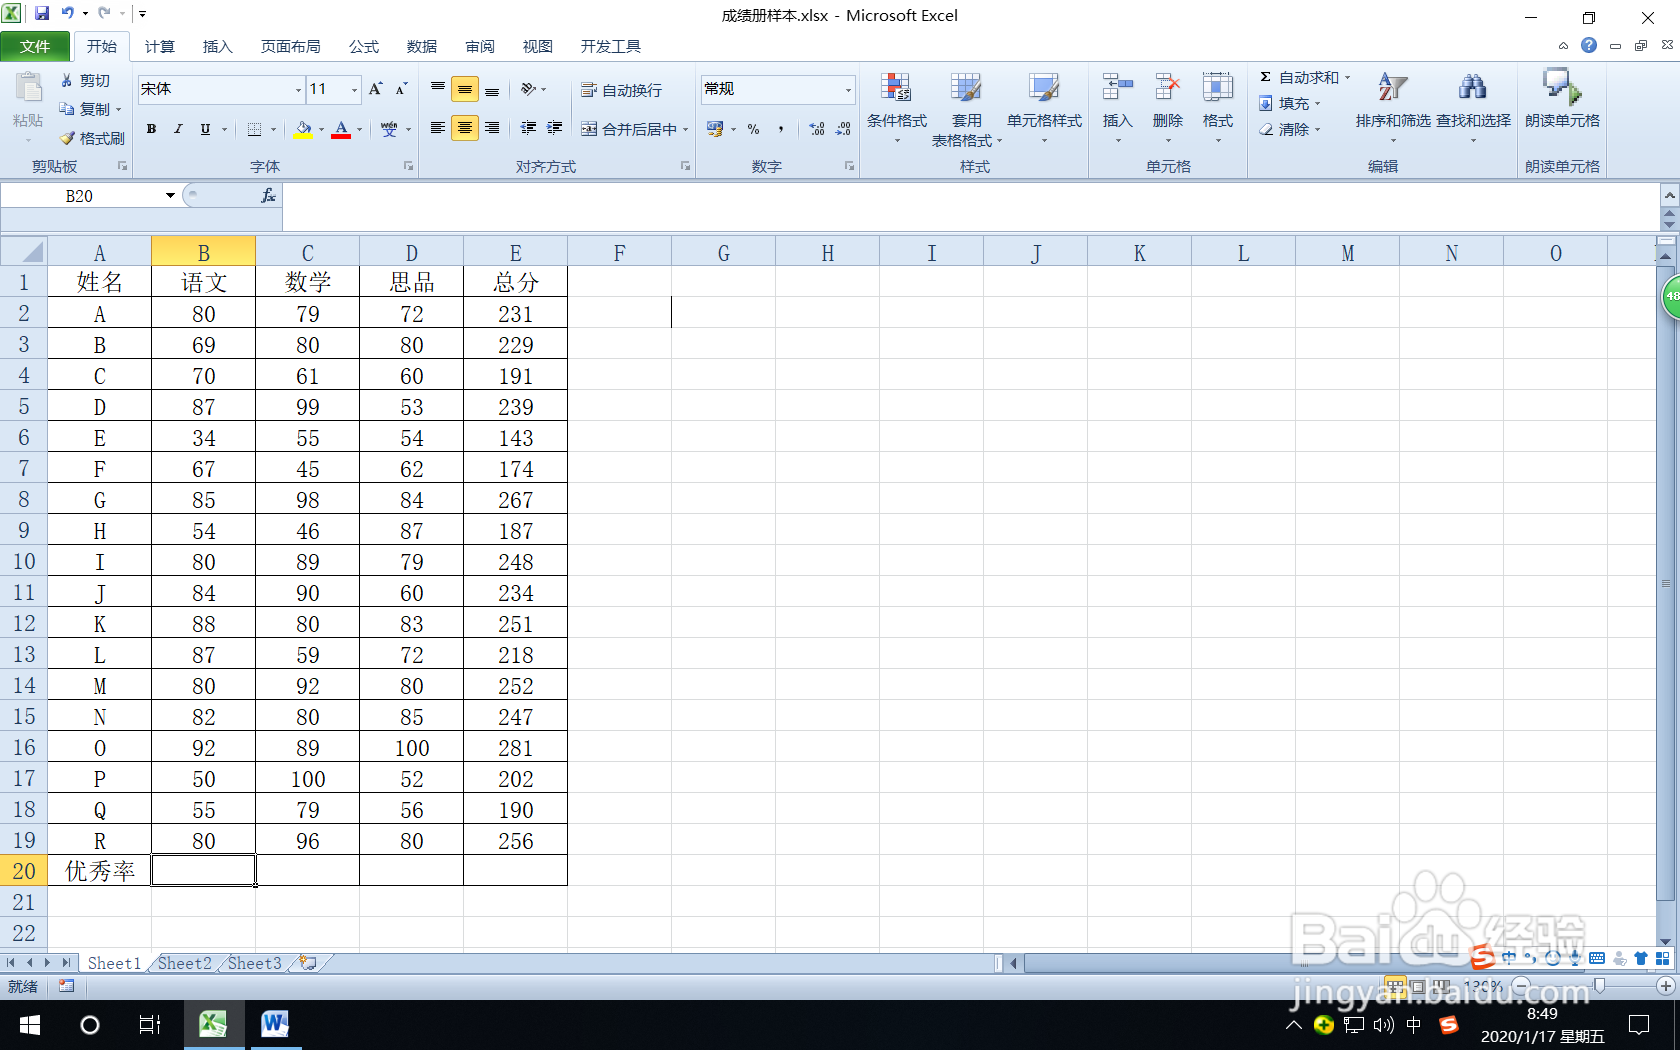This screenshot has width=1680, height=1050.
Task: Toggle Italic formatting
Action: pyautogui.click(x=178, y=129)
